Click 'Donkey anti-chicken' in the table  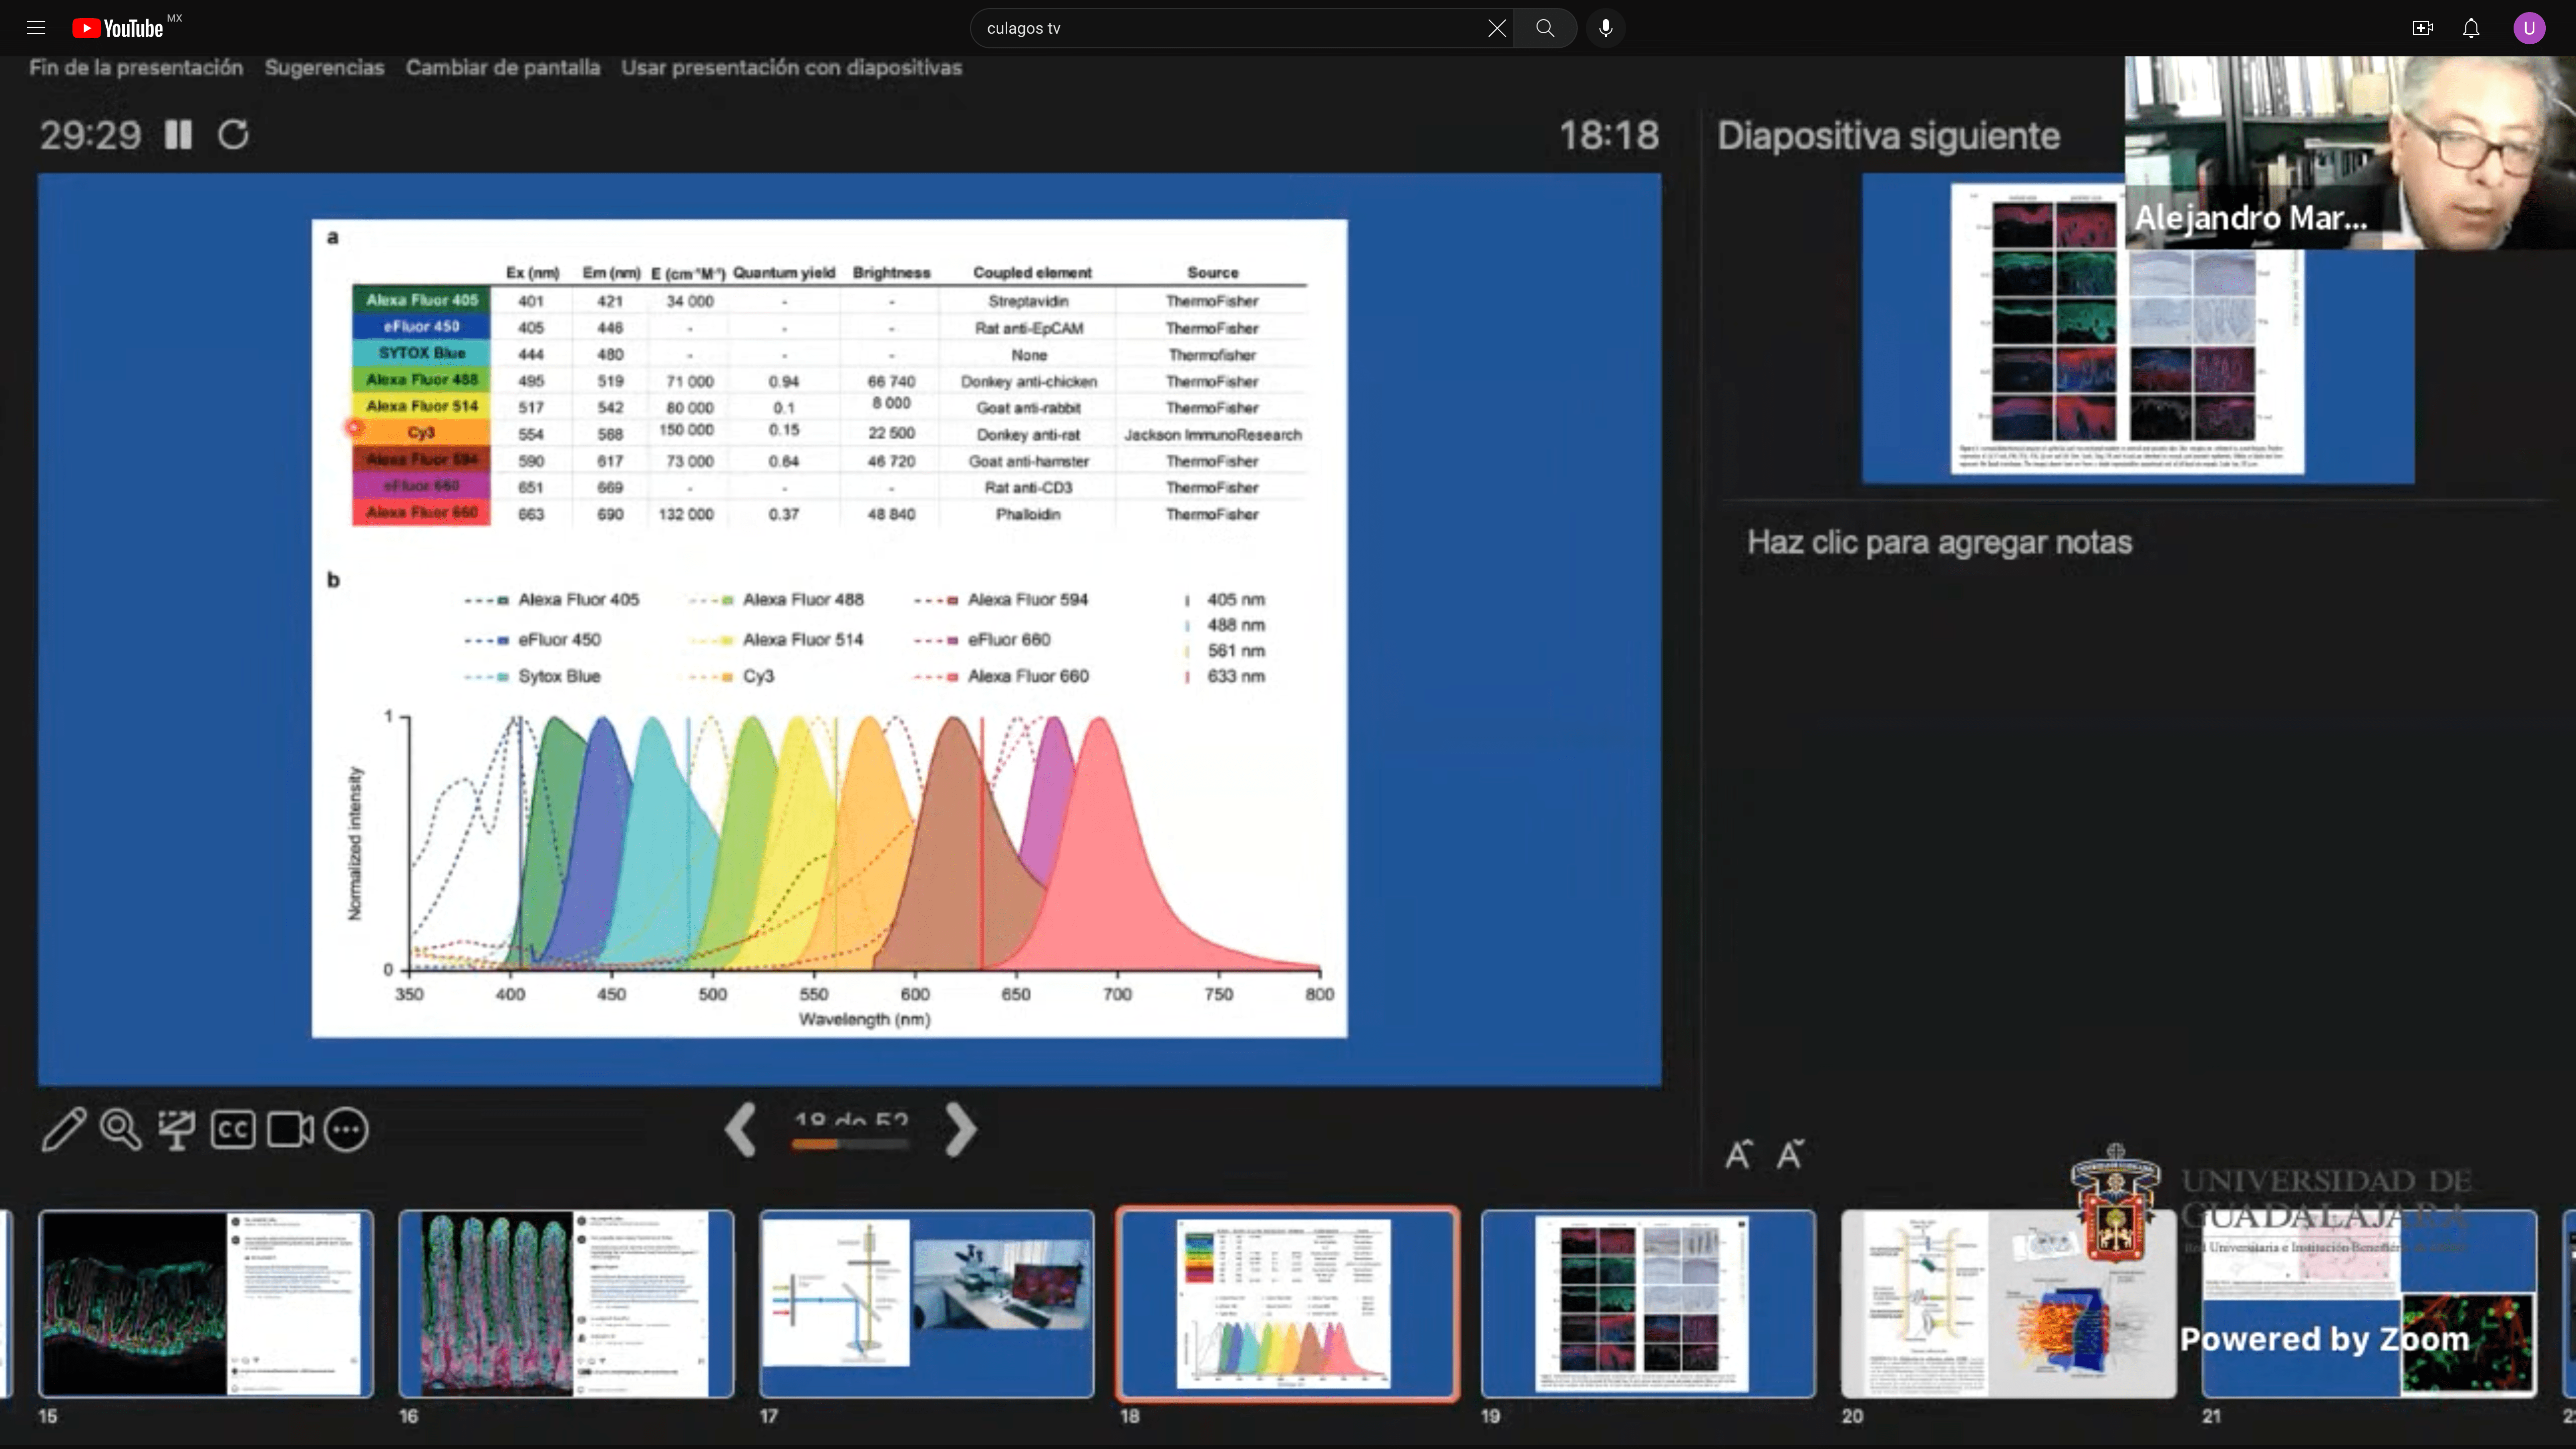point(1028,382)
